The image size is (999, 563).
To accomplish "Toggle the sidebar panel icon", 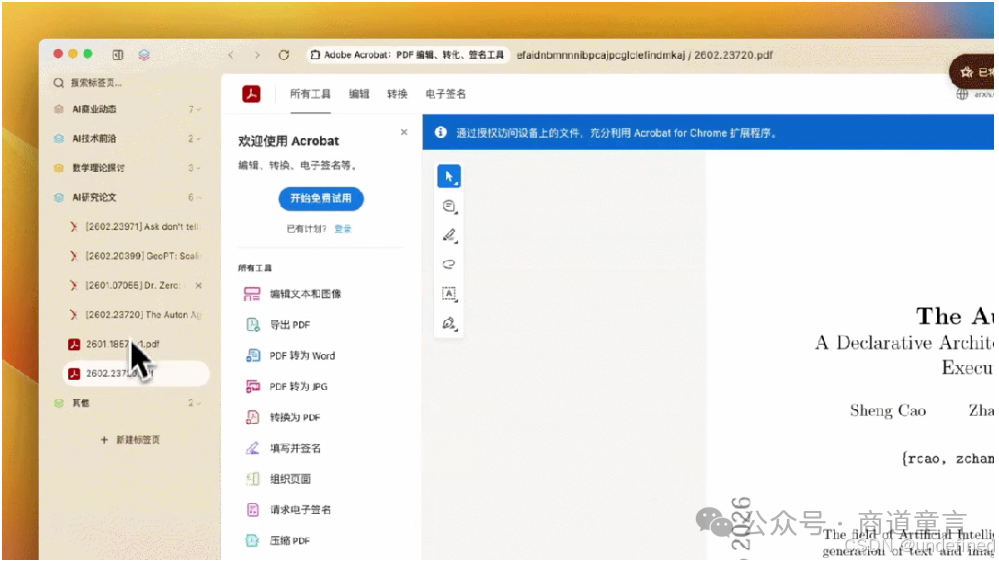I will point(118,55).
